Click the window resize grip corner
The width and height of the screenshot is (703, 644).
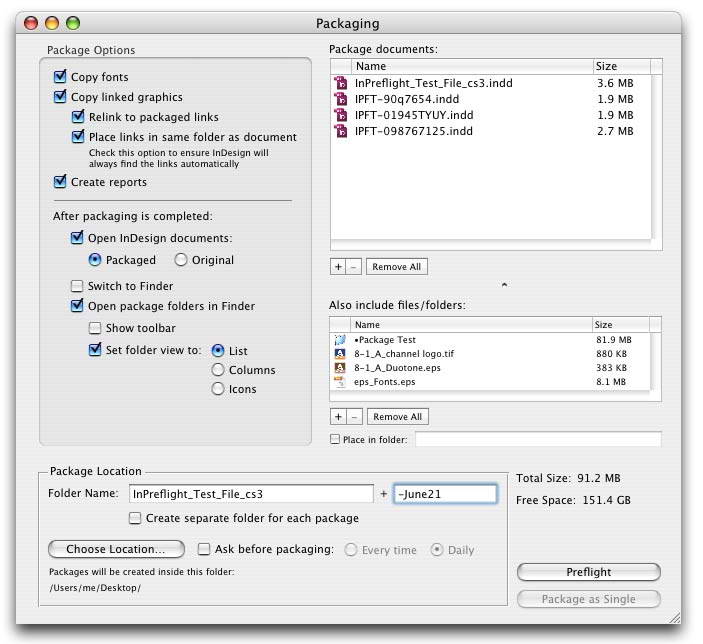pyautogui.click(x=674, y=618)
